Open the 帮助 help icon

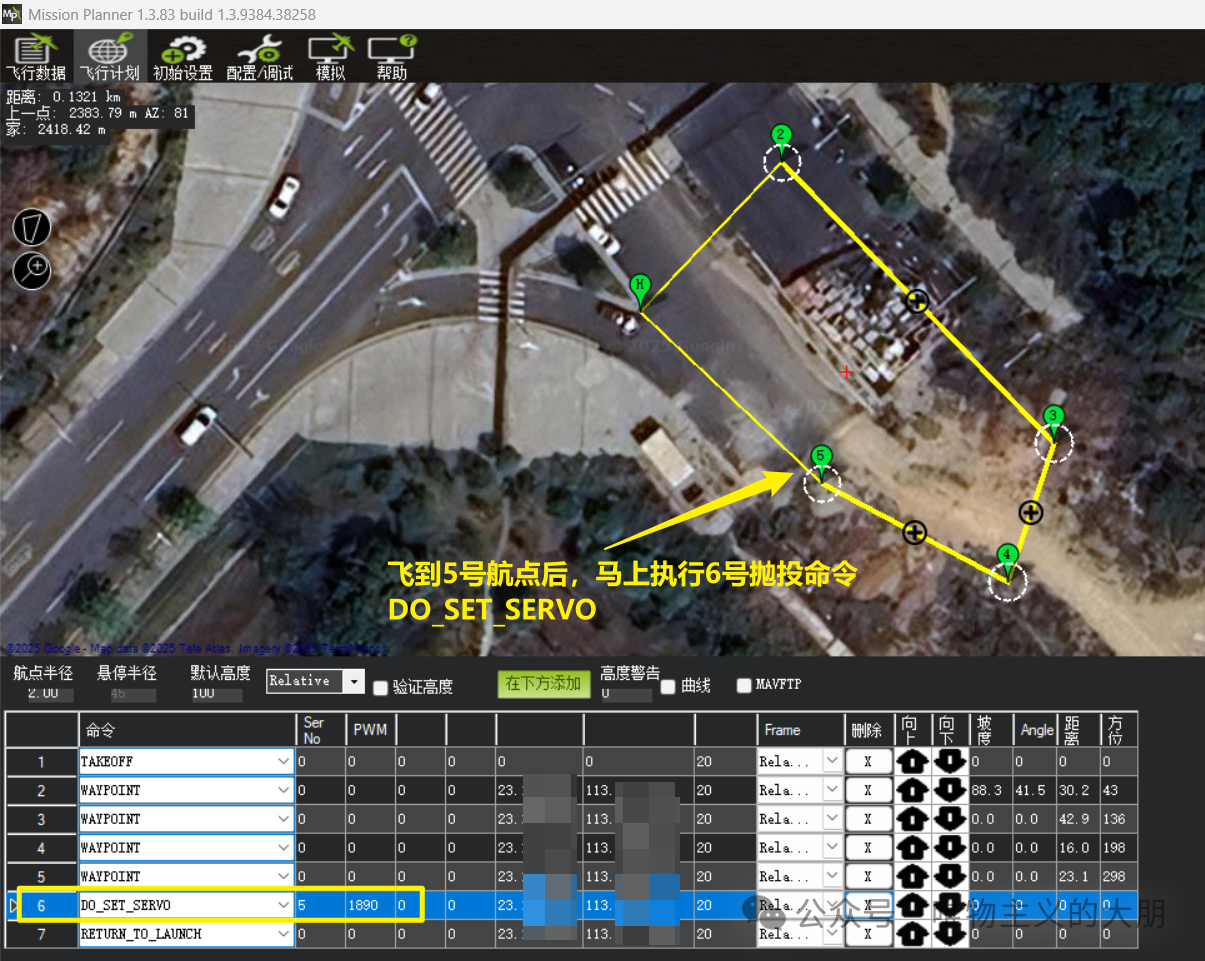[x=392, y=57]
